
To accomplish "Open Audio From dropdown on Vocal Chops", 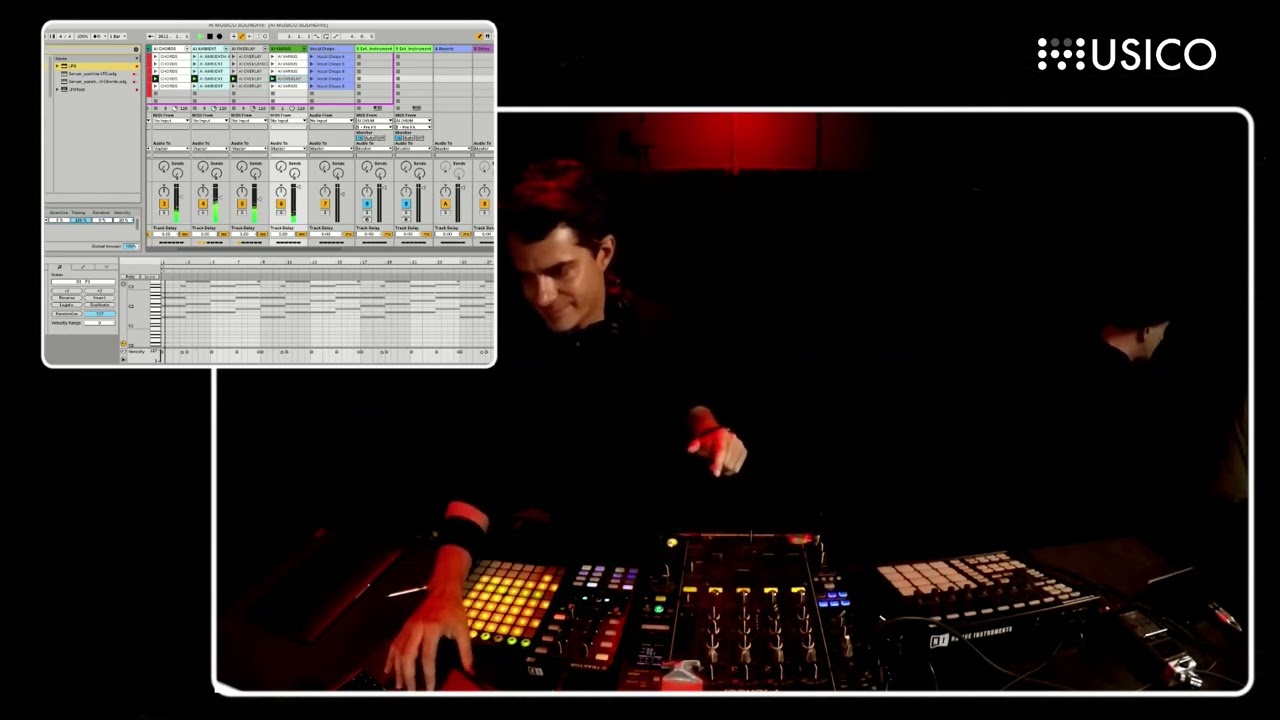I will click(331, 120).
